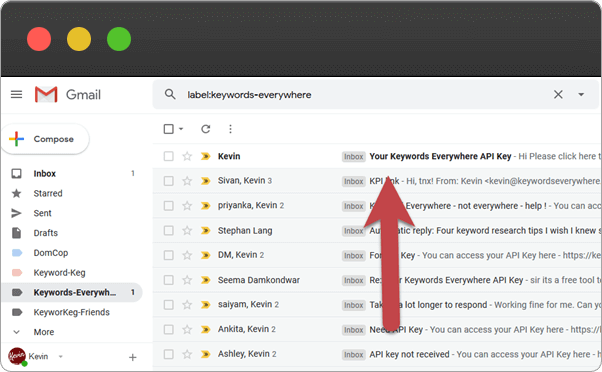Viewport: 602px width, 372px height.
Task: Click the Inbox tag on Seema's email
Action: point(354,280)
